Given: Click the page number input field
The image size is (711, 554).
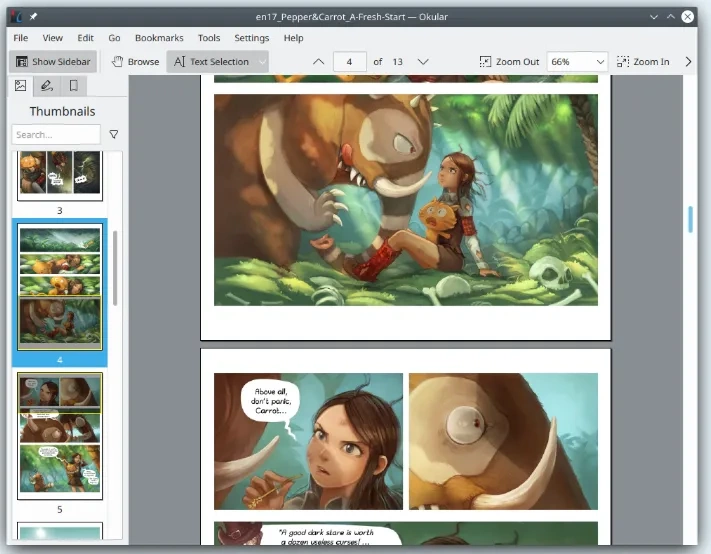Looking at the screenshot, I should click(350, 62).
